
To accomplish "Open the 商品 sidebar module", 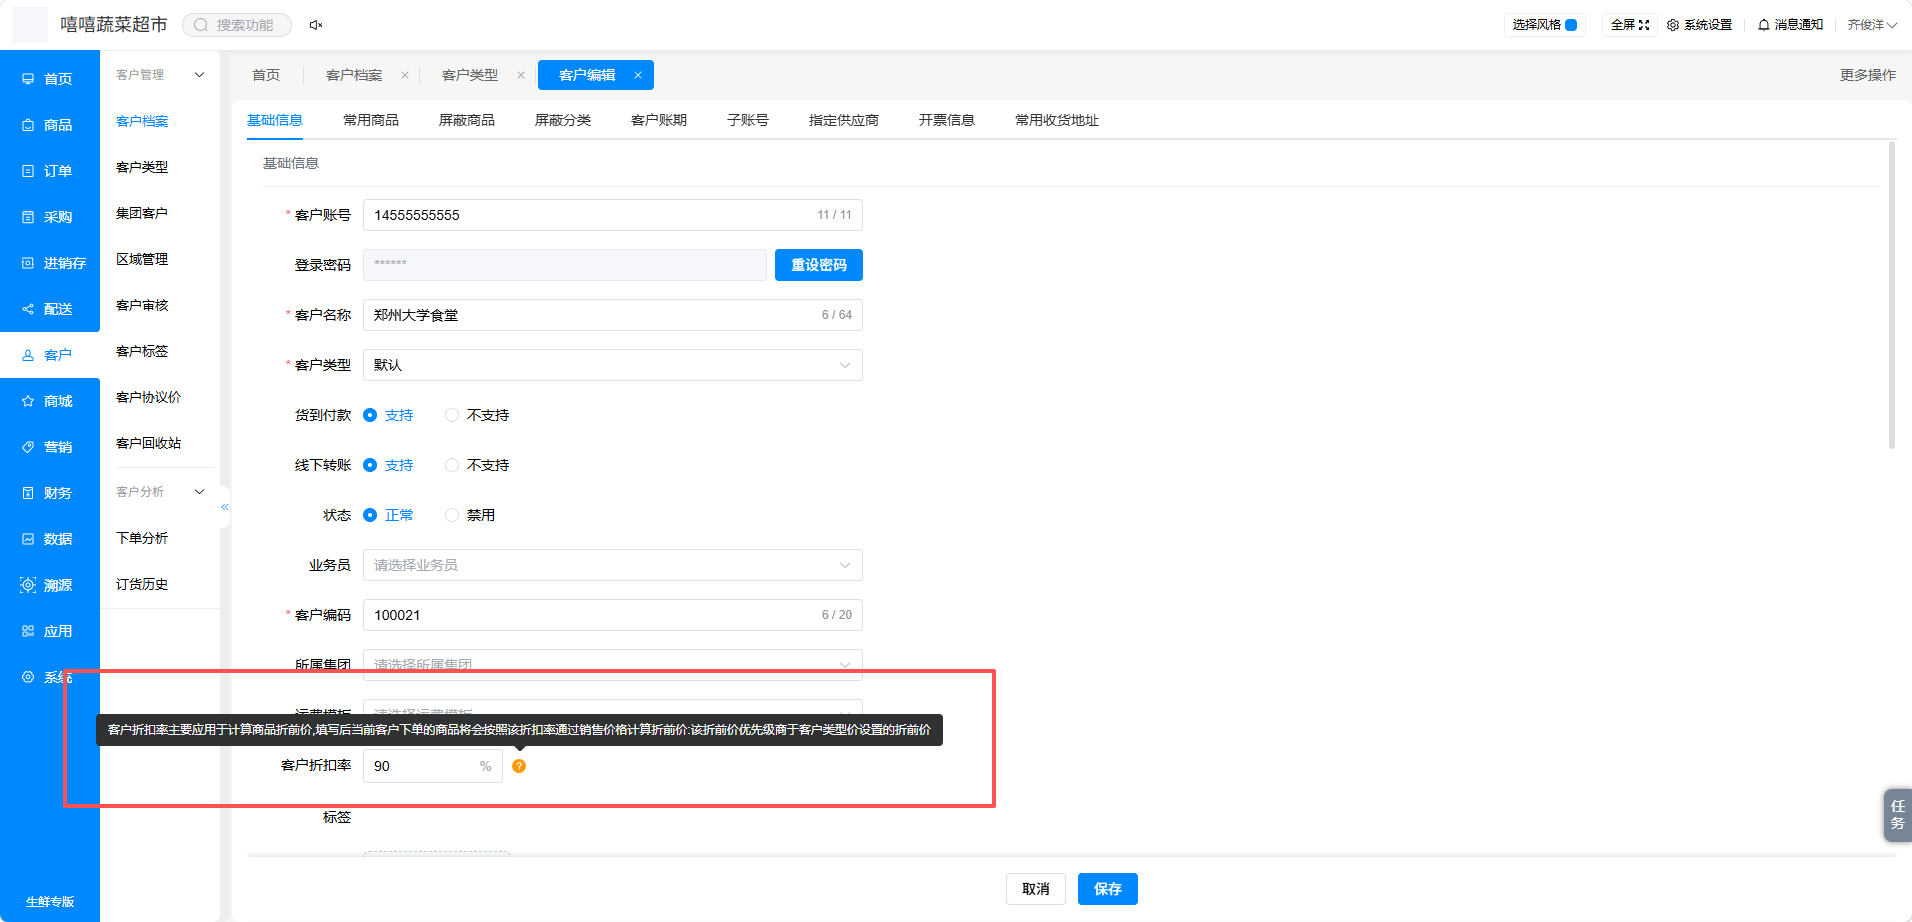I will click(x=49, y=125).
